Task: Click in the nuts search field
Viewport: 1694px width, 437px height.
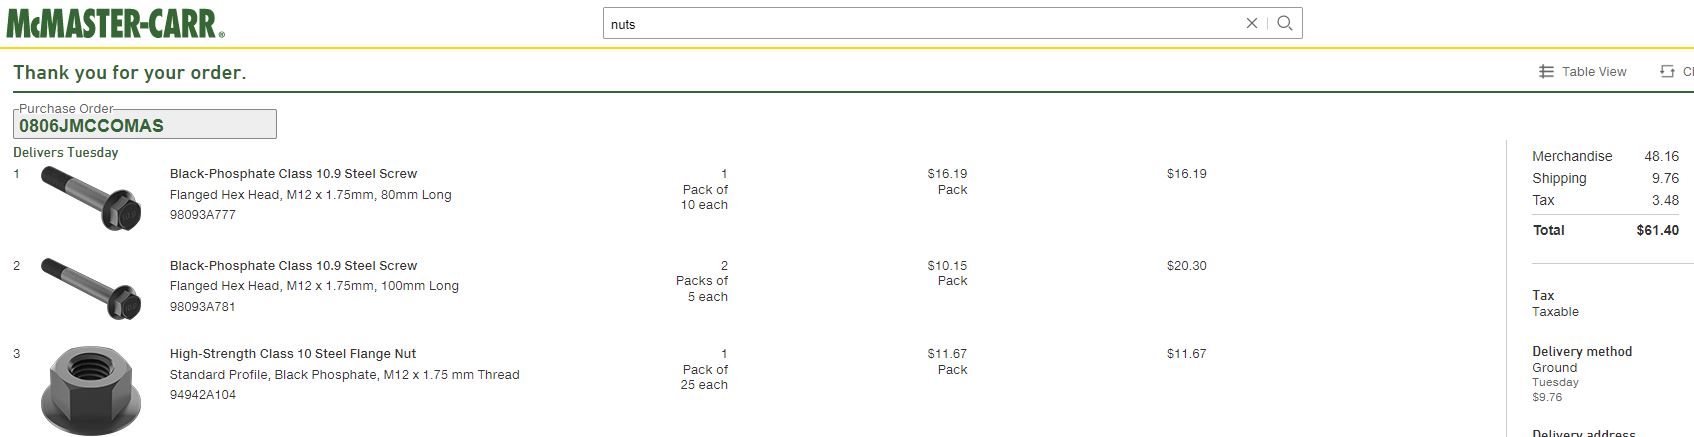Action: pyautogui.click(x=920, y=24)
